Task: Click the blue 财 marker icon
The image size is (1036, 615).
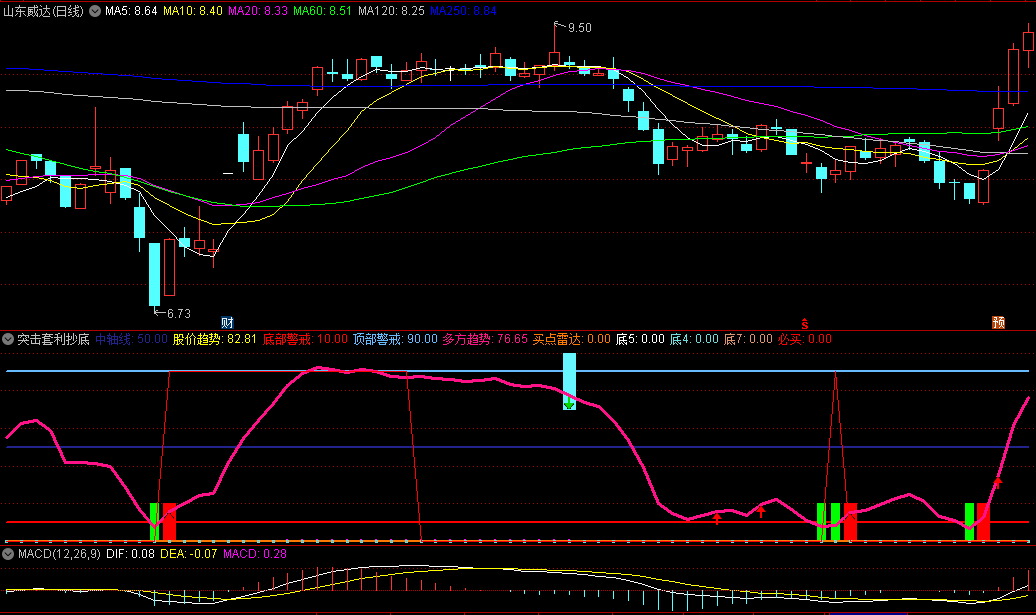Action: [227, 323]
